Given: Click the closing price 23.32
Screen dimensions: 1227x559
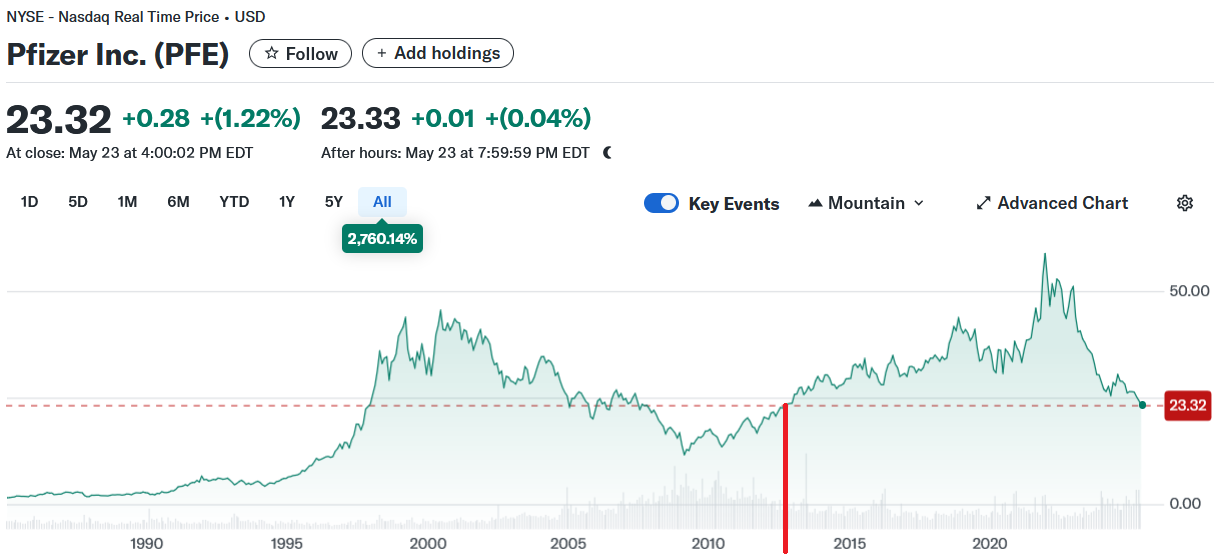Looking at the screenshot, I should point(59,119).
